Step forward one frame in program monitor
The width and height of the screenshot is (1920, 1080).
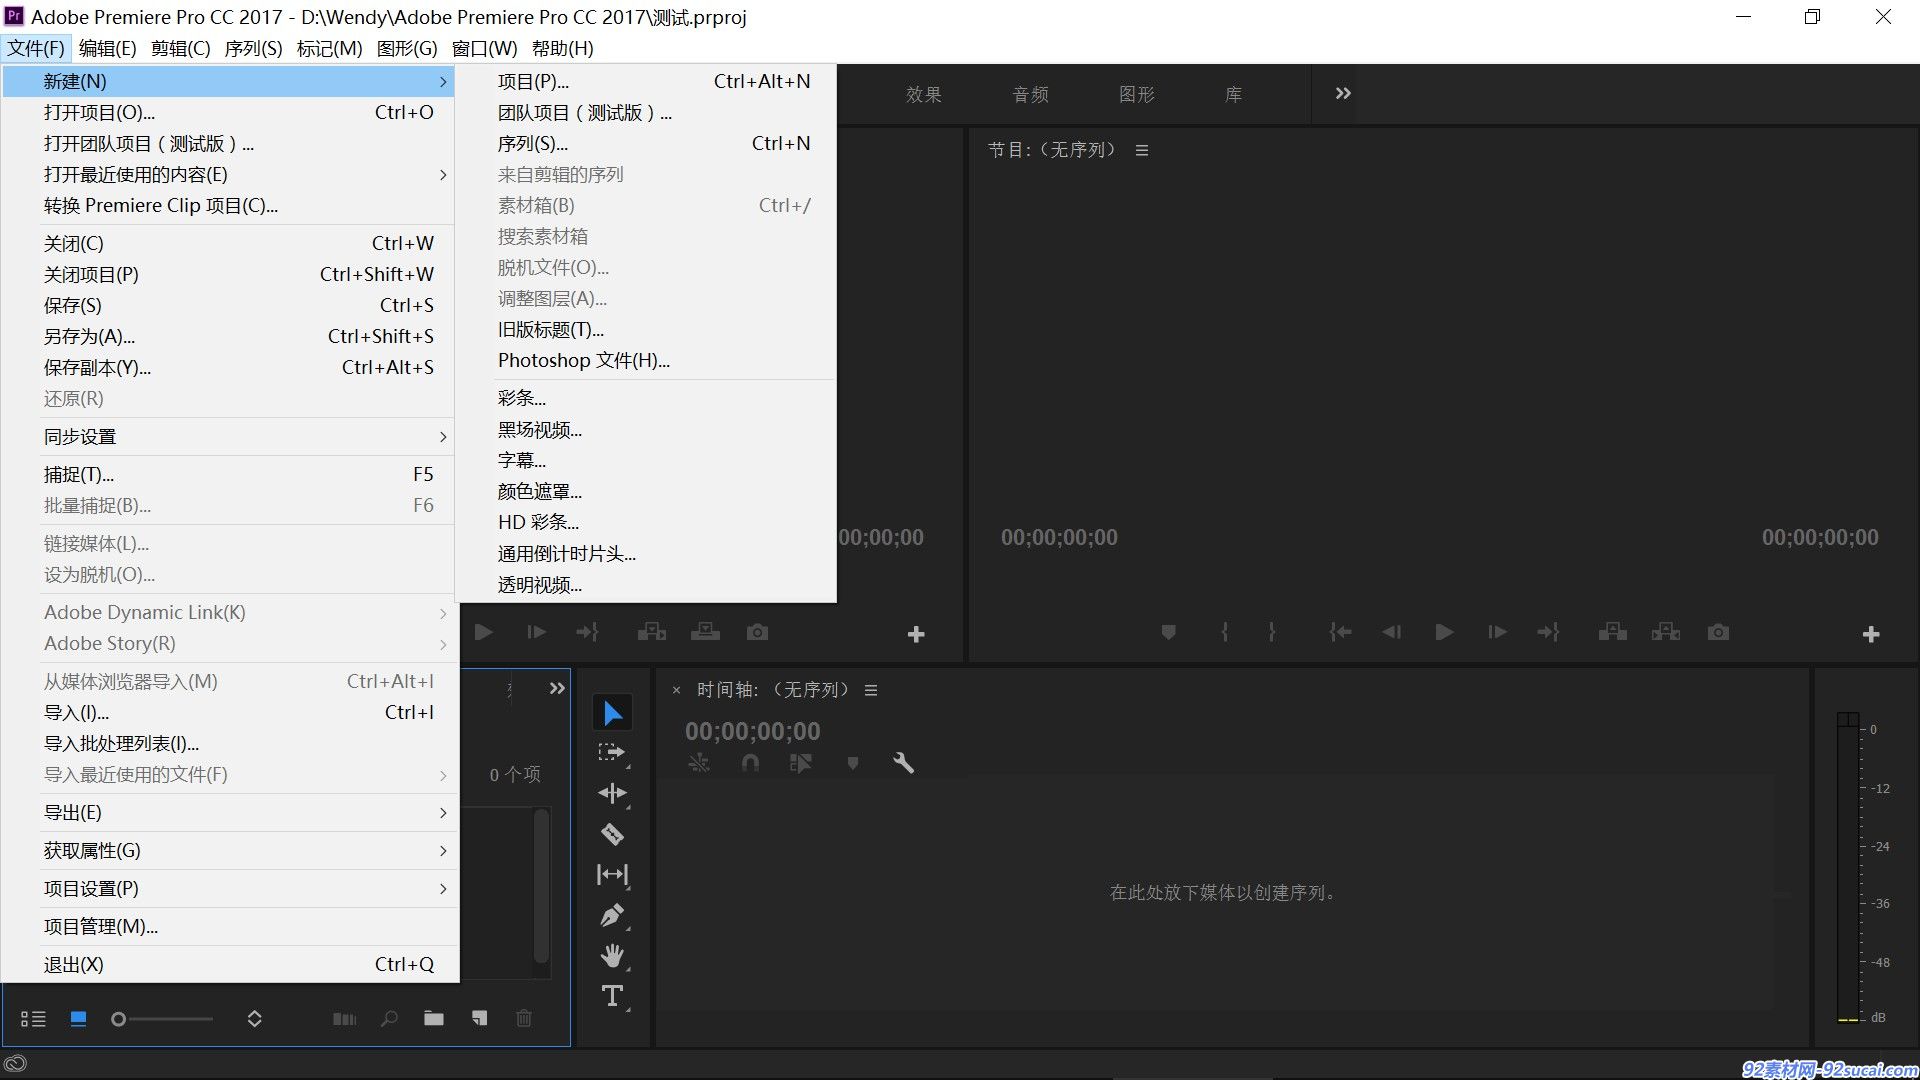point(1497,632)
